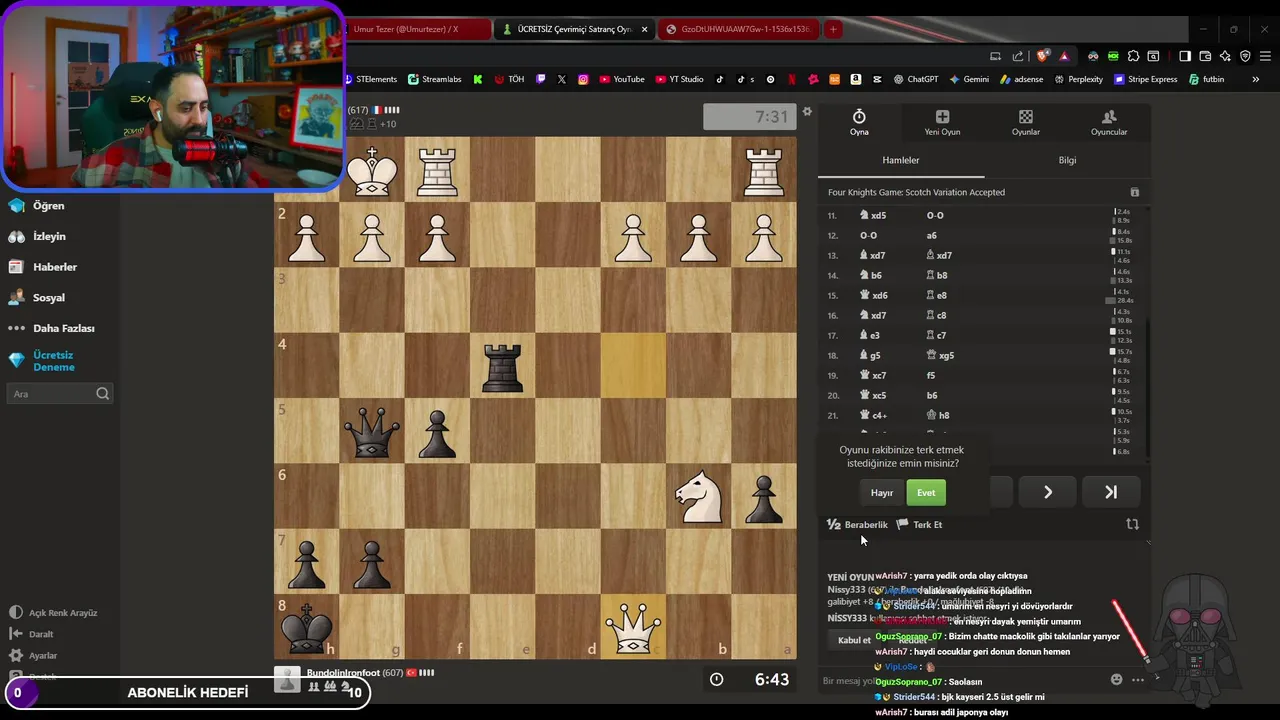Switch to the Oyna tab
This screenshot has width=1280, height=720.
tap(859, 123)
